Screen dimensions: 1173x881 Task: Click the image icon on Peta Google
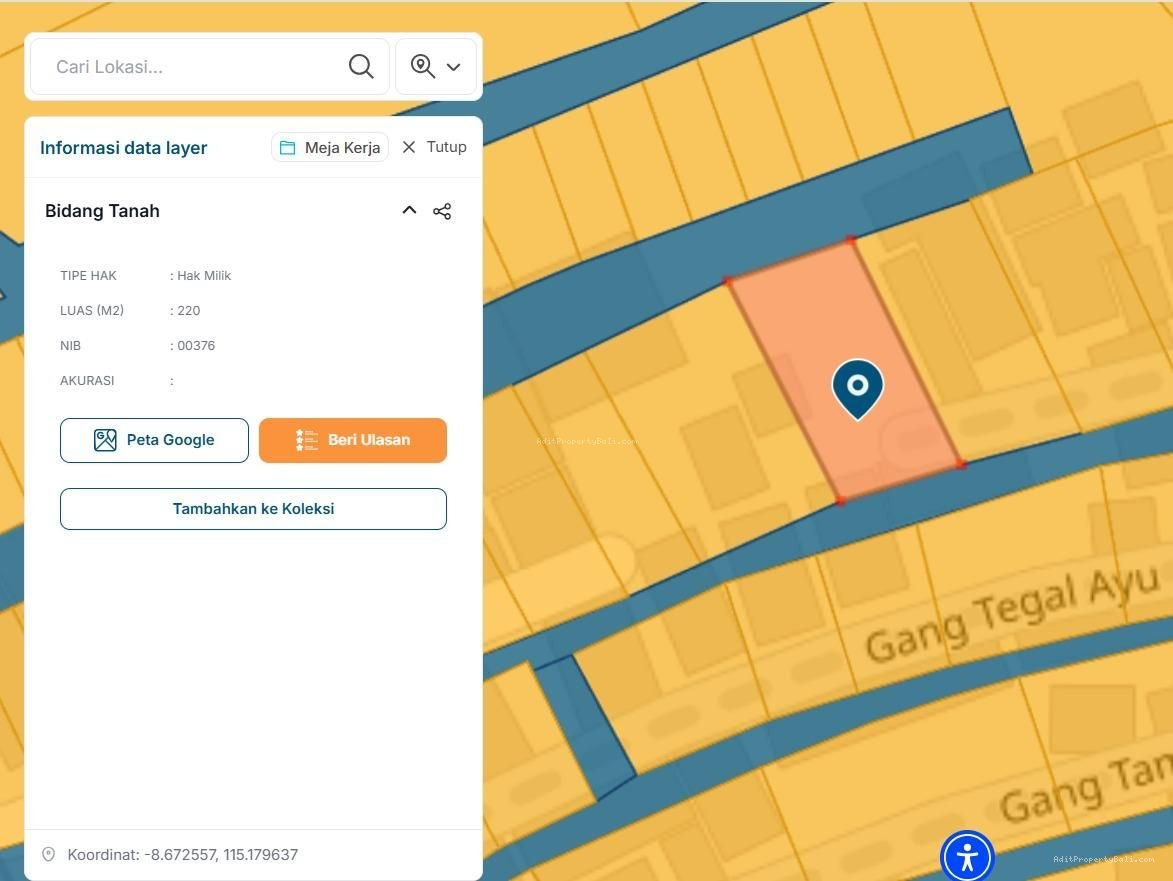pyautogui.click(x=105, y=440)
